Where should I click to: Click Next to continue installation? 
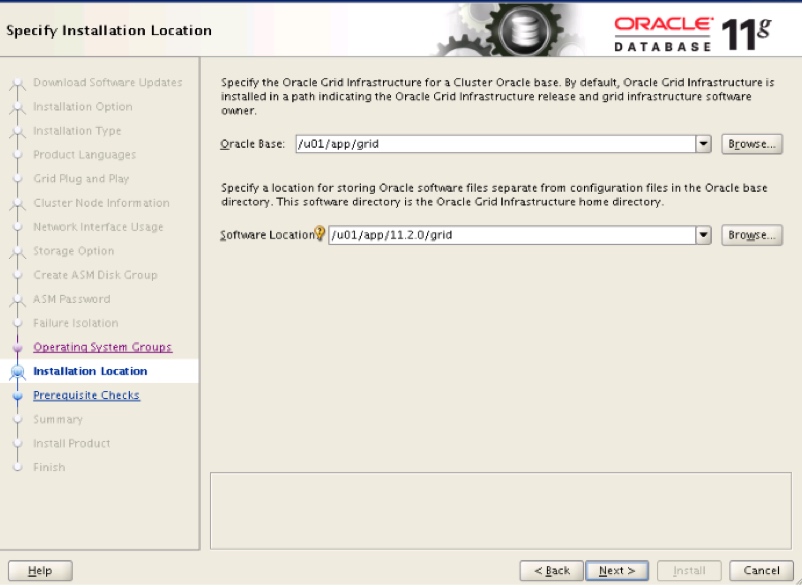pos(617,570)
